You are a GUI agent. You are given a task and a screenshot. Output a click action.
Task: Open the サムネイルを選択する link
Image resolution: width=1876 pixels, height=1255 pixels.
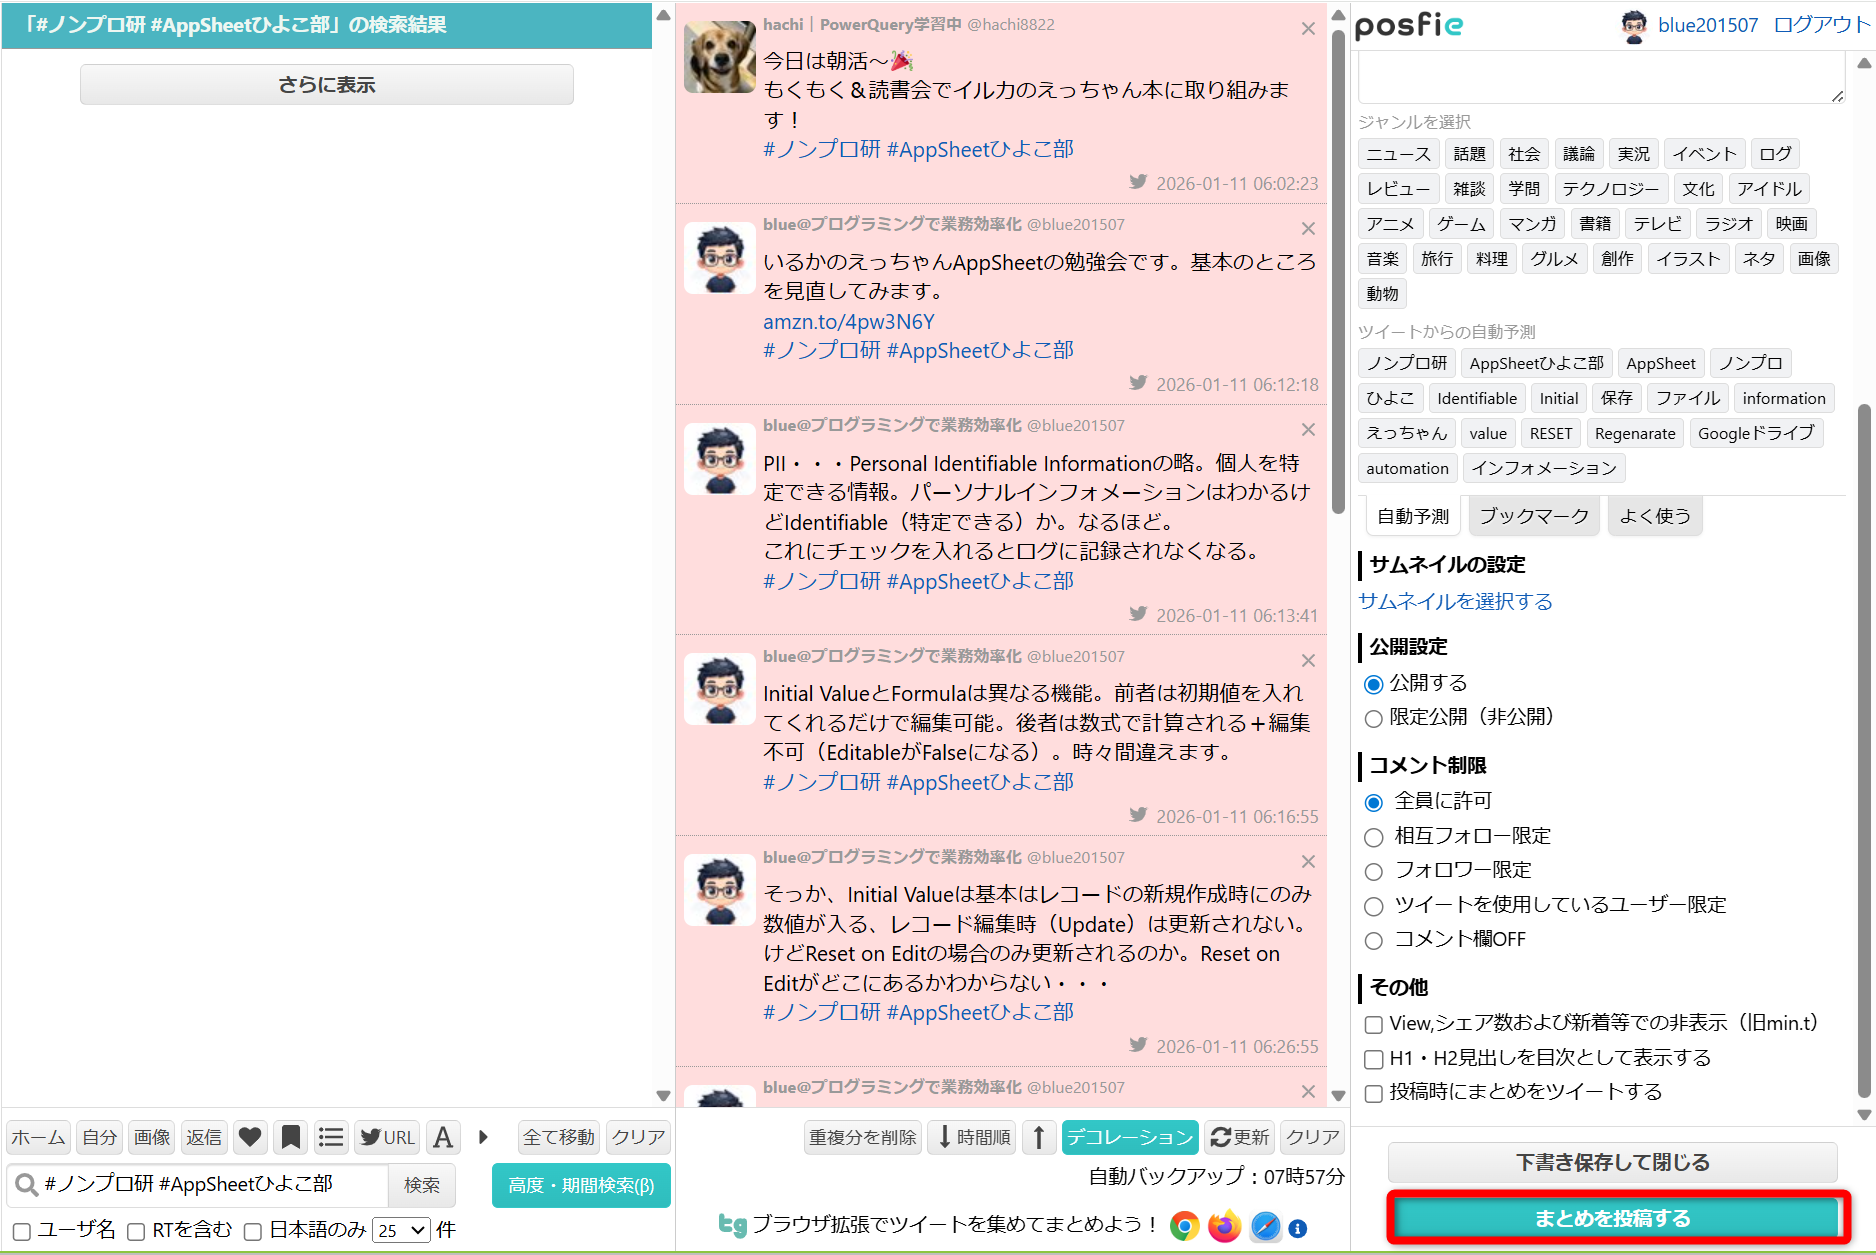point(1455,601)
